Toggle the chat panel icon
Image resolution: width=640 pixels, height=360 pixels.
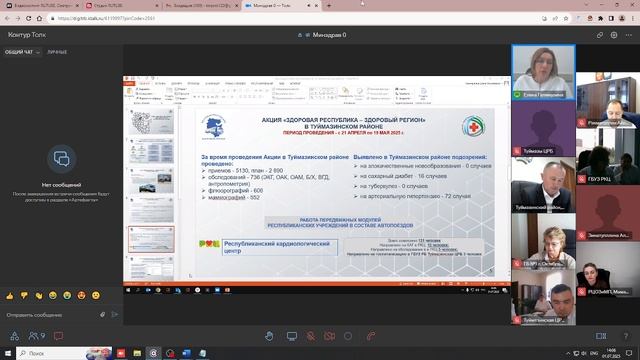click(x=58, y=336)
